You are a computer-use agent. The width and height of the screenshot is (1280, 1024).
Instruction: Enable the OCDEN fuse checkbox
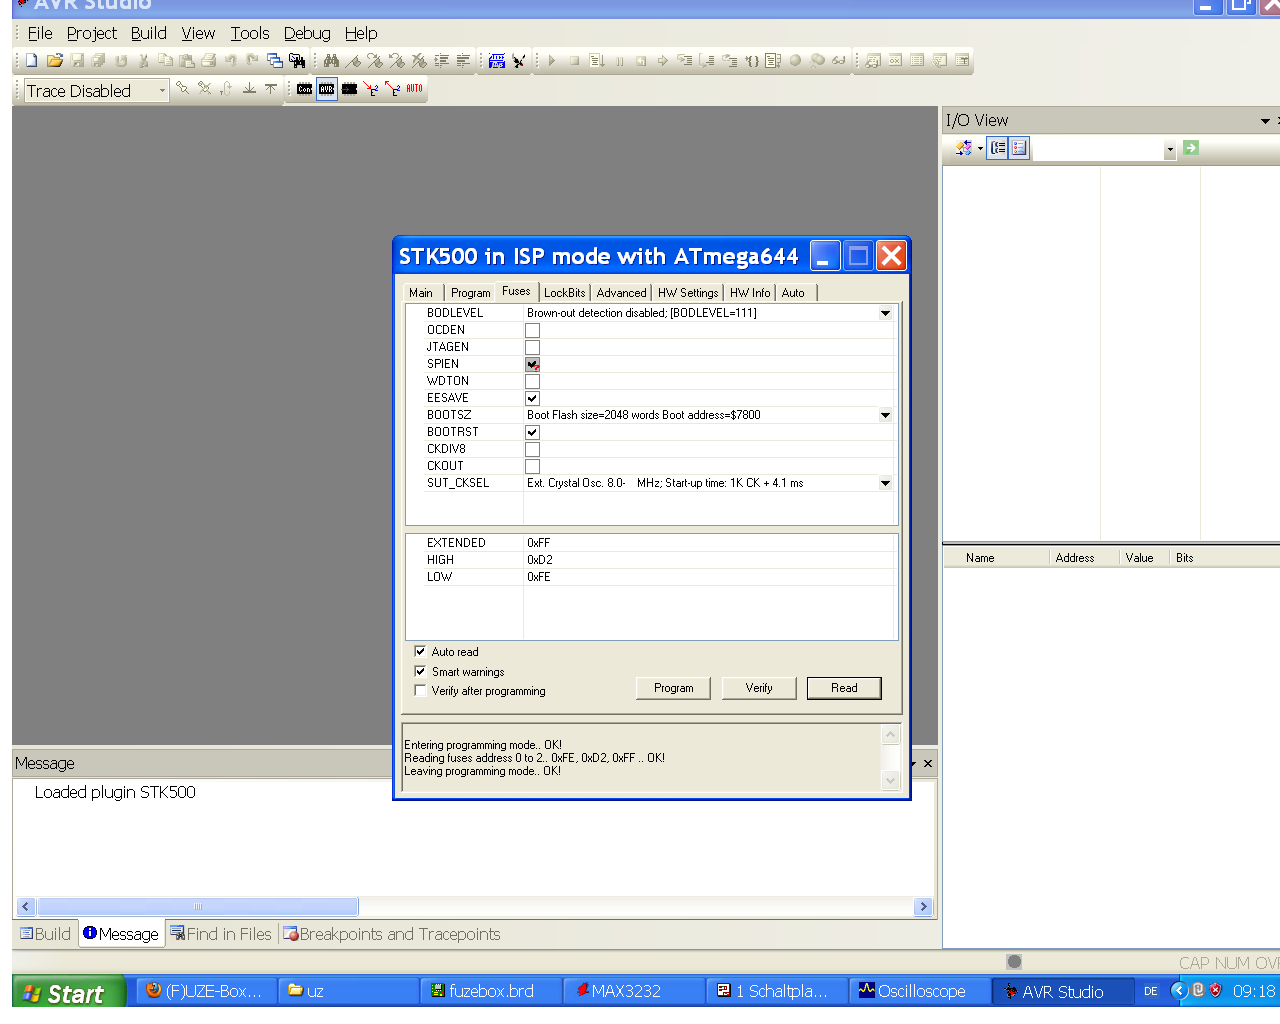532,330
